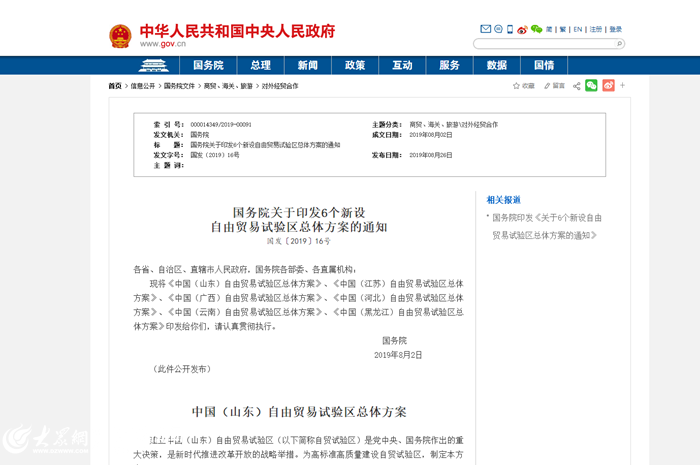Click index number 000014349/2019-00091
The width and height of the screenshot is (700, 465).
click(x=221, y=125)
